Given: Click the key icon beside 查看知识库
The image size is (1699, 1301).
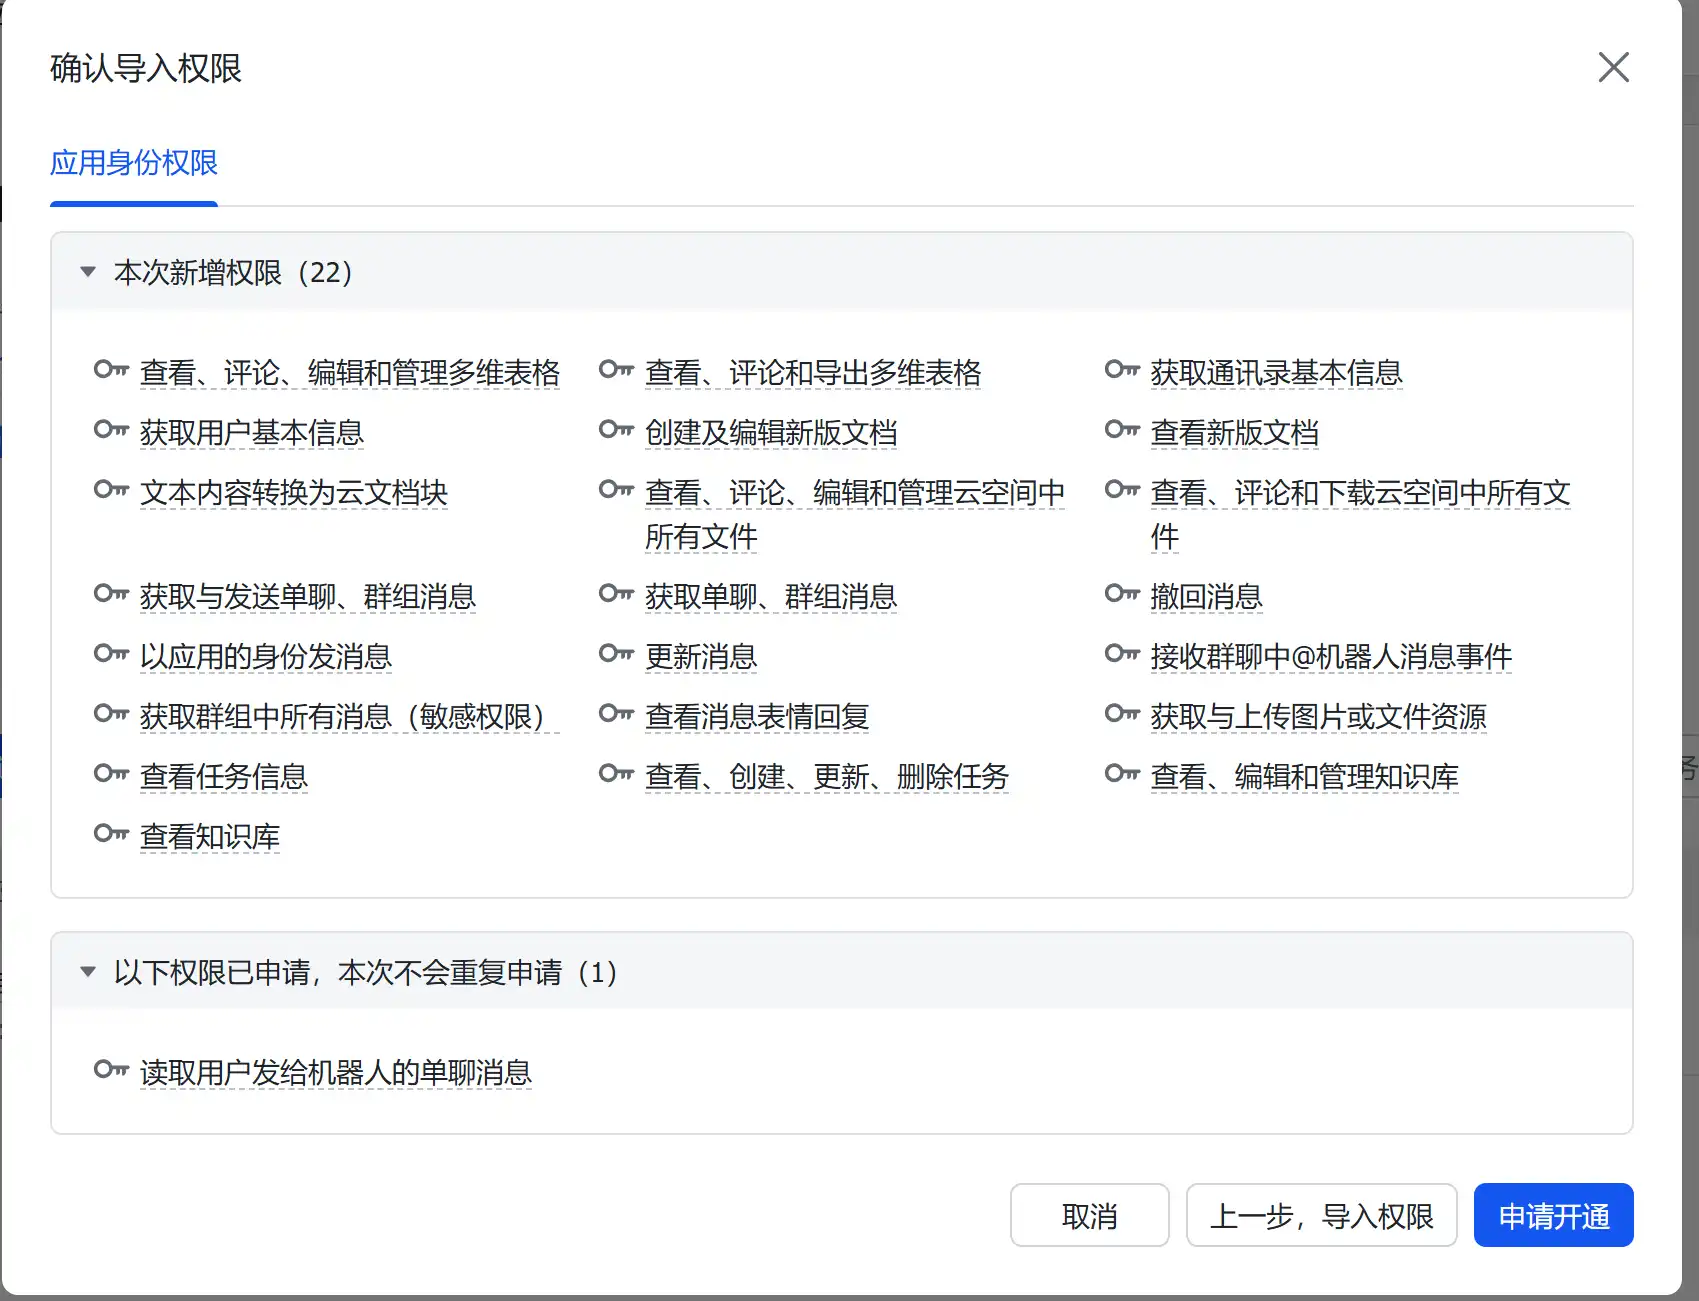Looking at the screenshot, I should 110,833.
